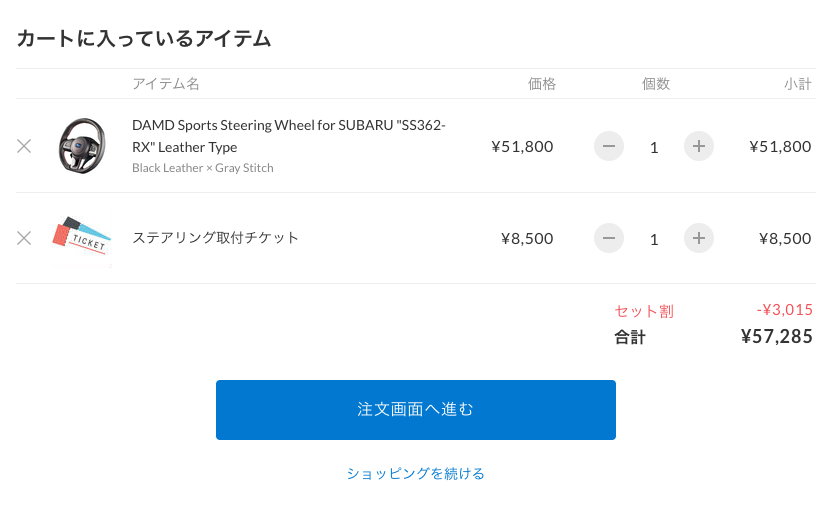The image size is (831, 516).
Task: Click the 小計 column header
Action: 798,84
